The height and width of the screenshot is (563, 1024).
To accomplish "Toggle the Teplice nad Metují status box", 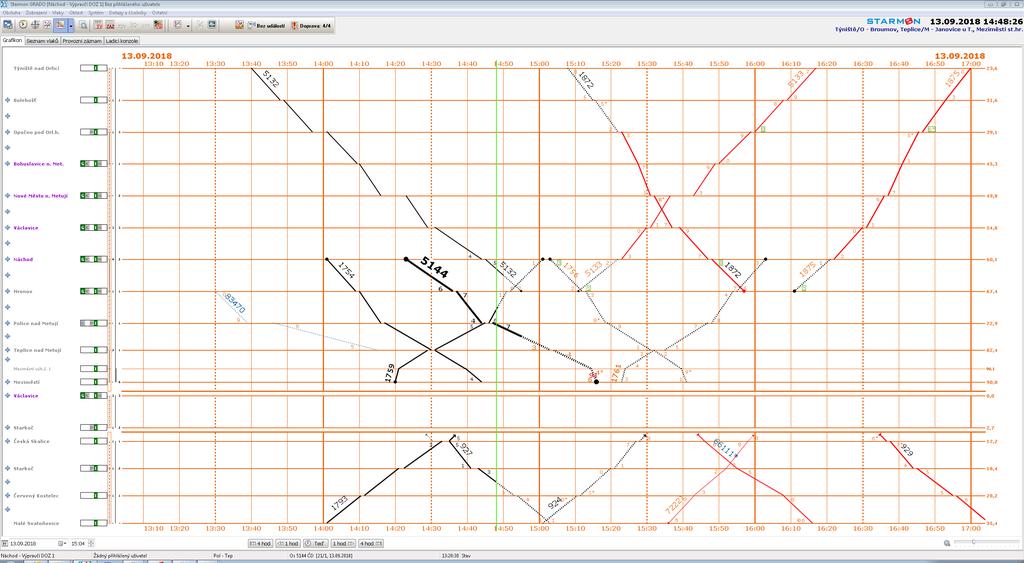I will tap(94, 350).
